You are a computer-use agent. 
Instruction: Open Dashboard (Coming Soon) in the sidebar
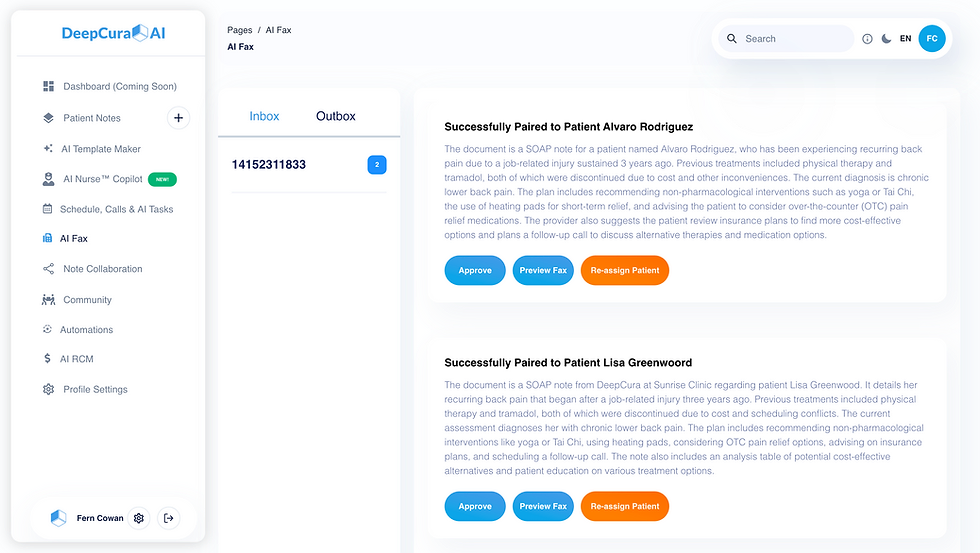click(109, 86)
